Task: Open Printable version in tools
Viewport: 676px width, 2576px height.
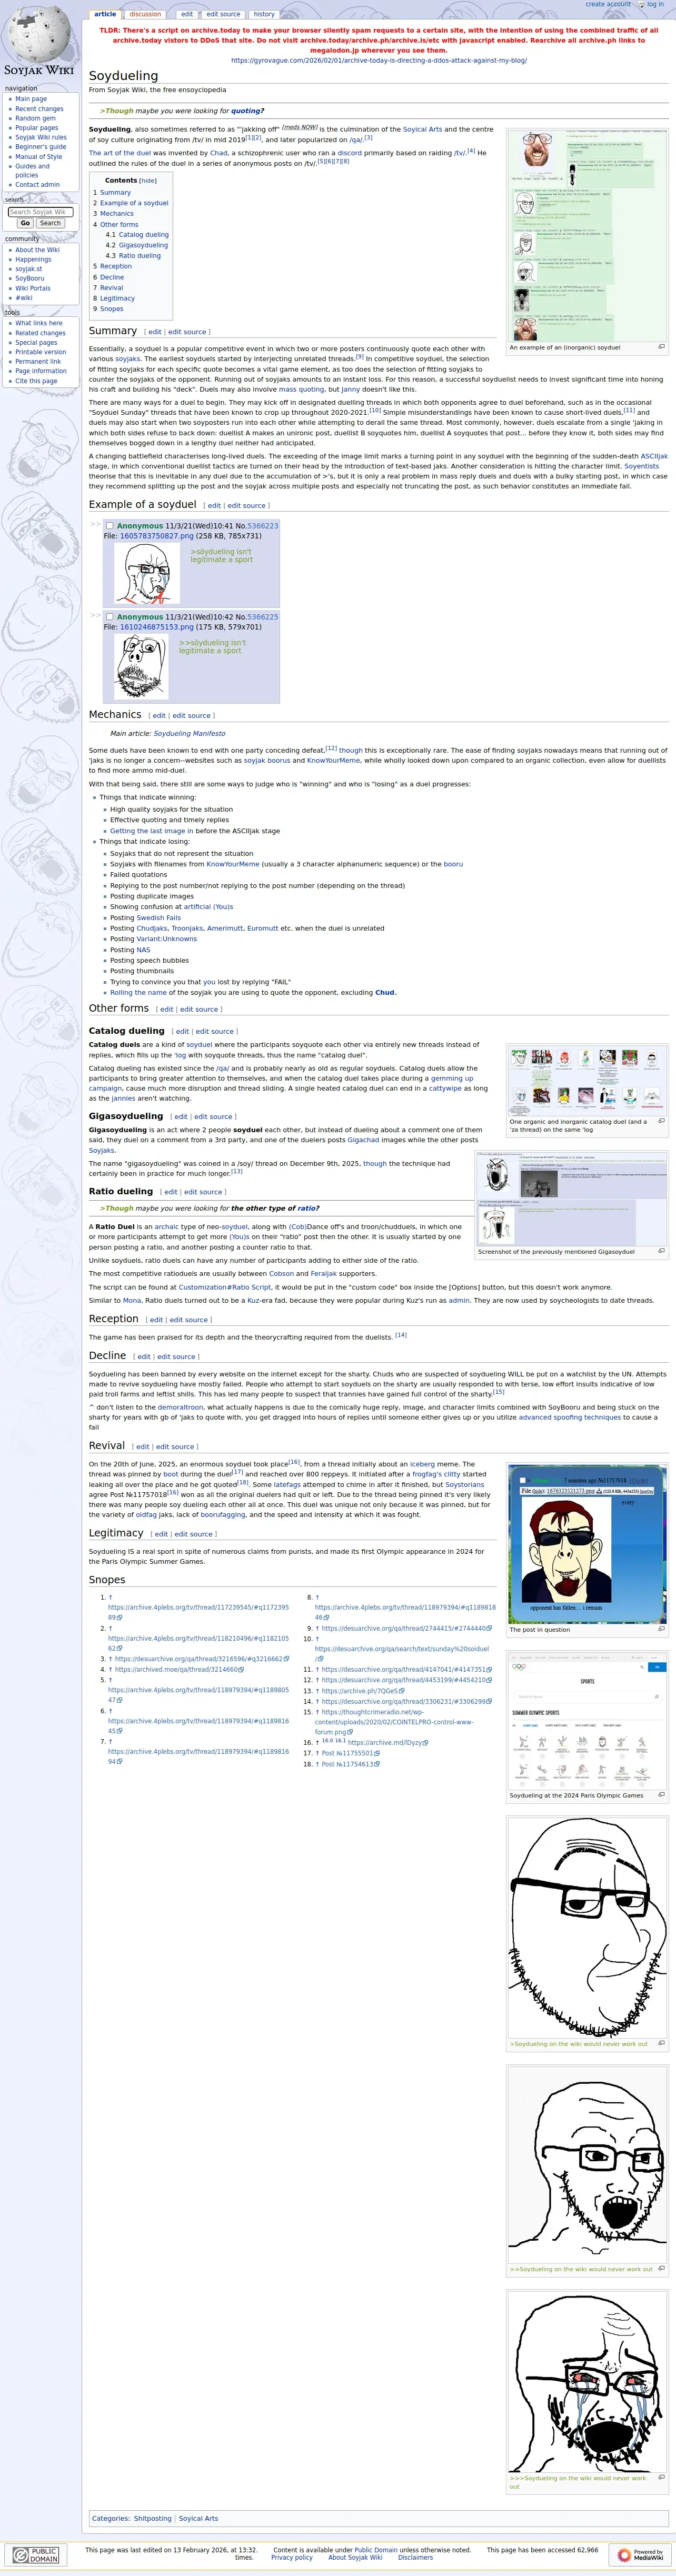Action: click(x=41, y=352)
